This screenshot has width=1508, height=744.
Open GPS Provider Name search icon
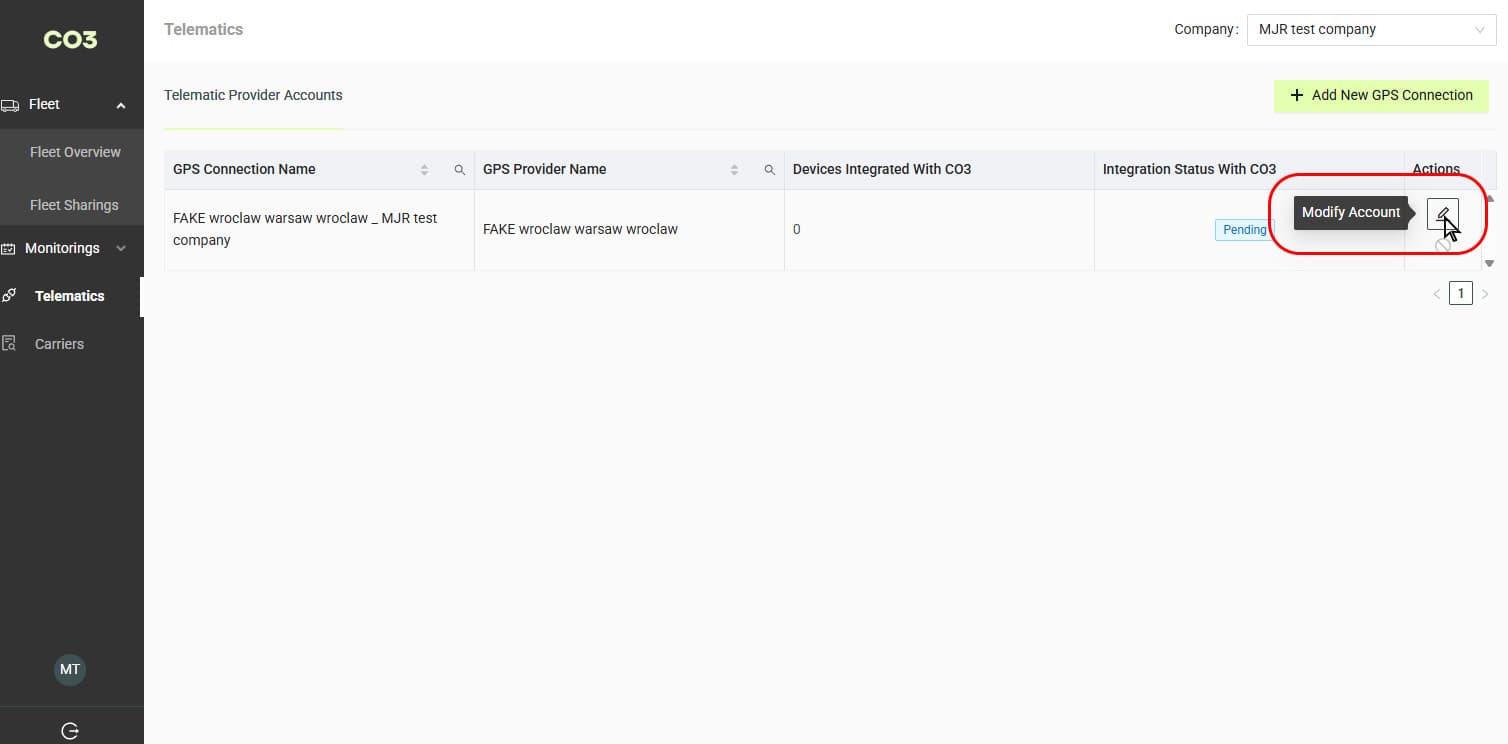(x=769, y=170)
